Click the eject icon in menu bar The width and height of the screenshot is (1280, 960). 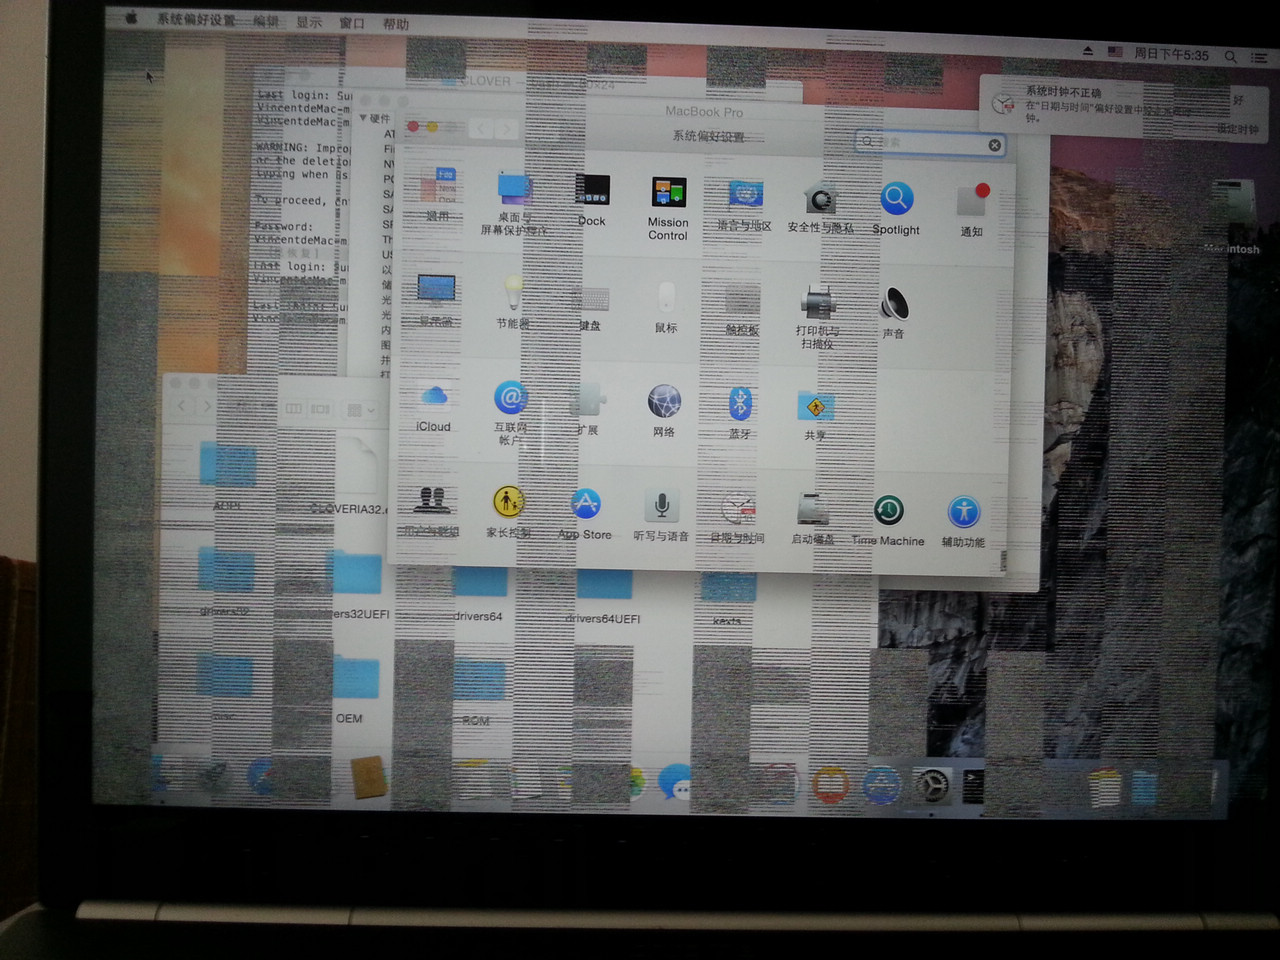pyautogui.click(x=1088, y=51)
